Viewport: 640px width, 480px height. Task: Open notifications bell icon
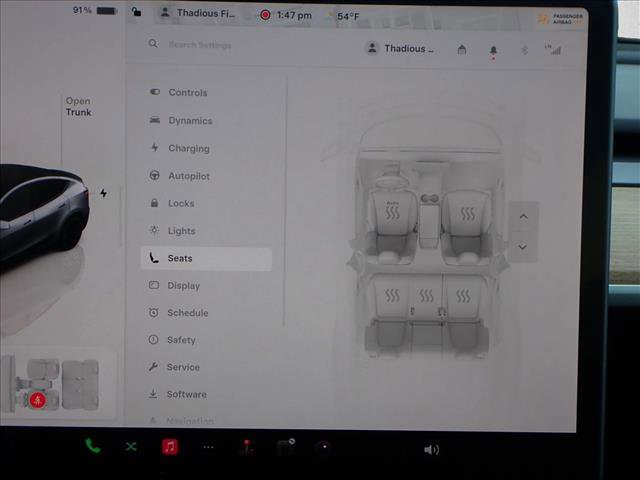pos(493,51)
